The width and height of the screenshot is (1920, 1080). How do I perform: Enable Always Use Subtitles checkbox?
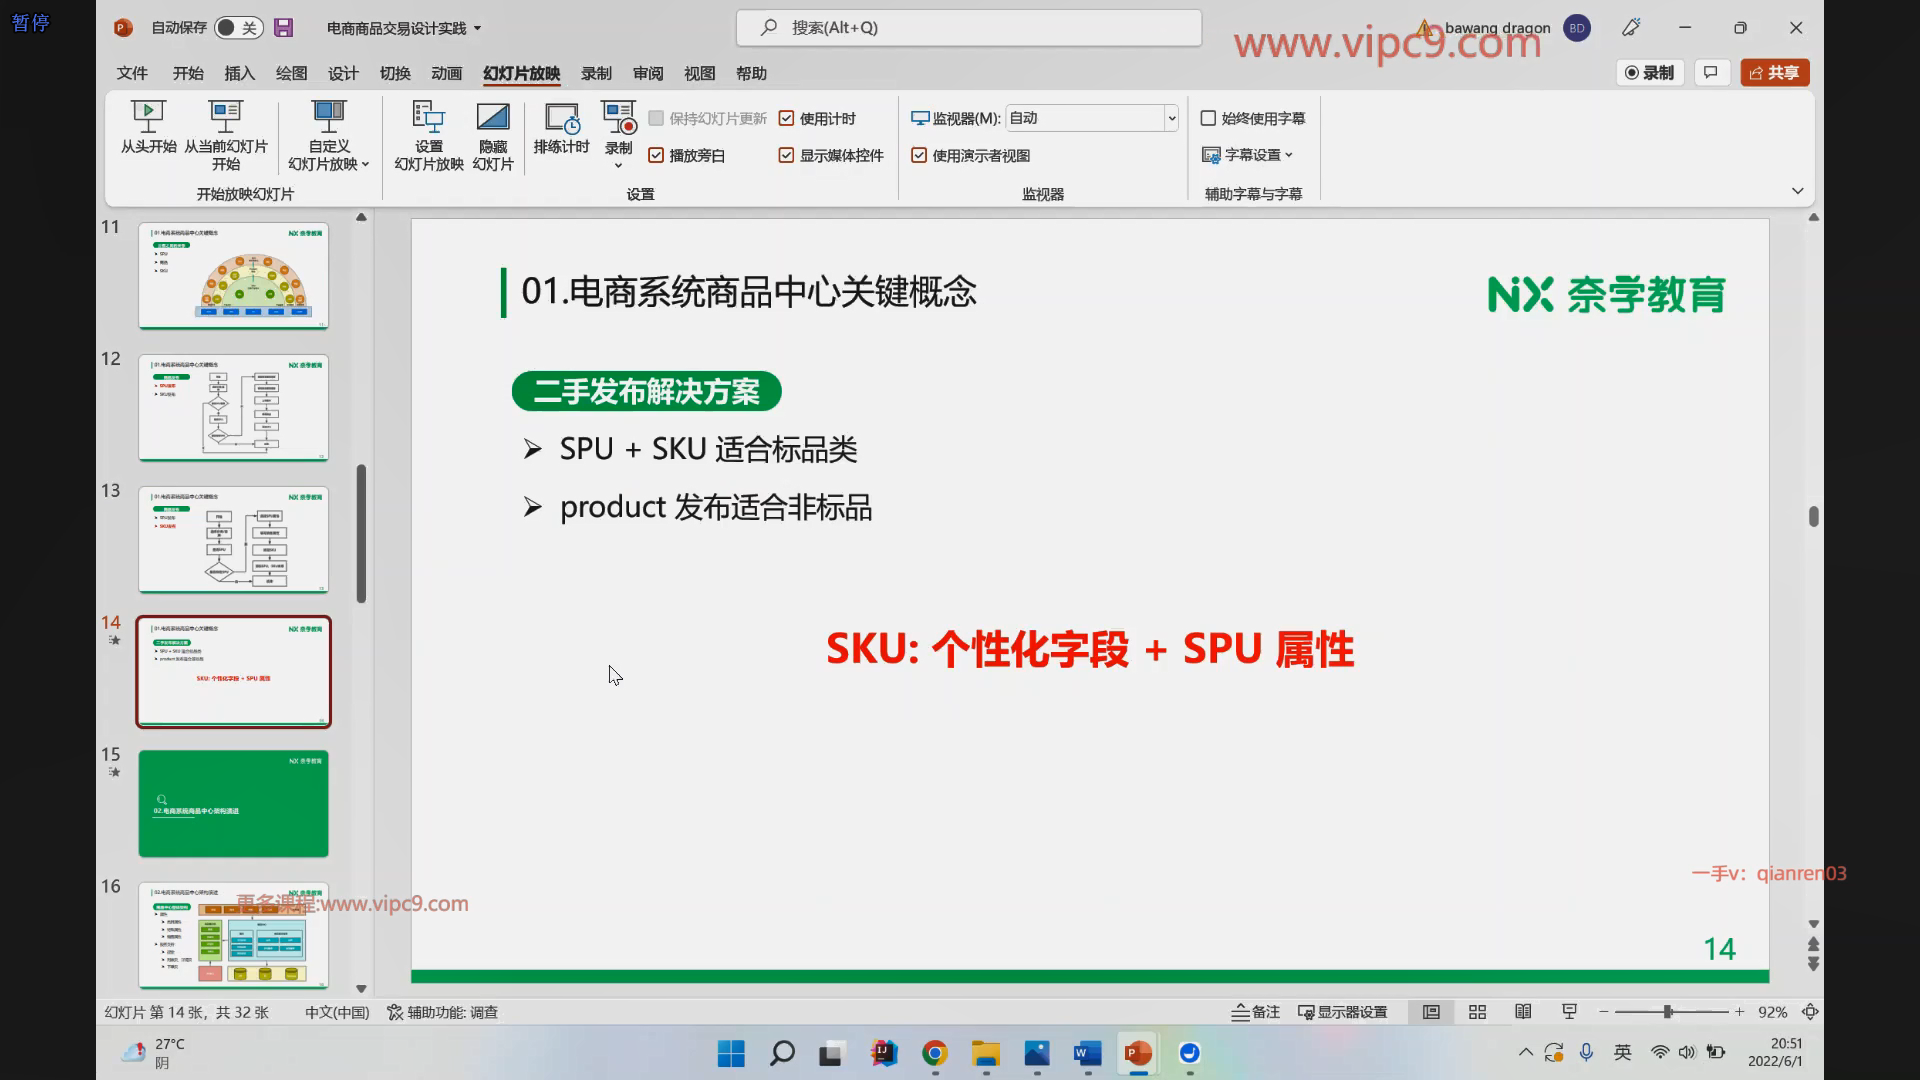[x=1208, y=118]
